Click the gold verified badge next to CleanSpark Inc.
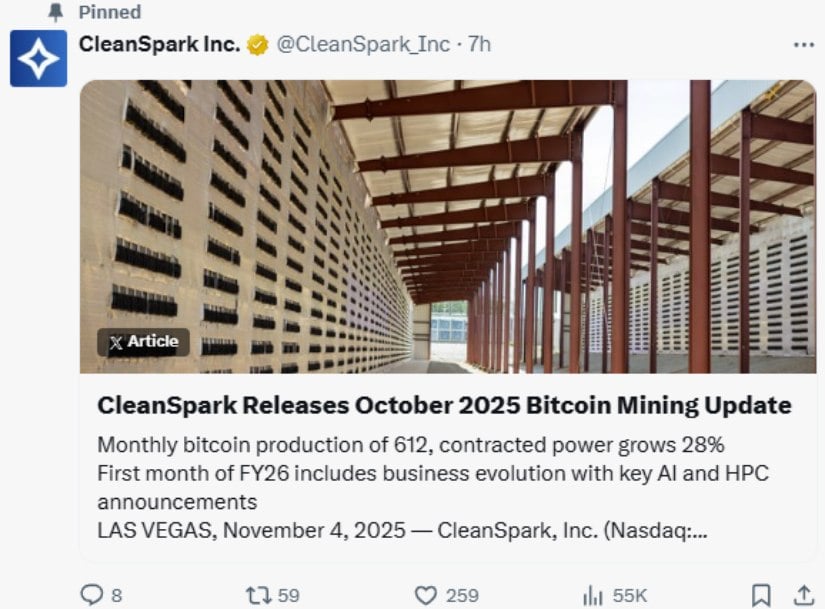 point(257,43)
